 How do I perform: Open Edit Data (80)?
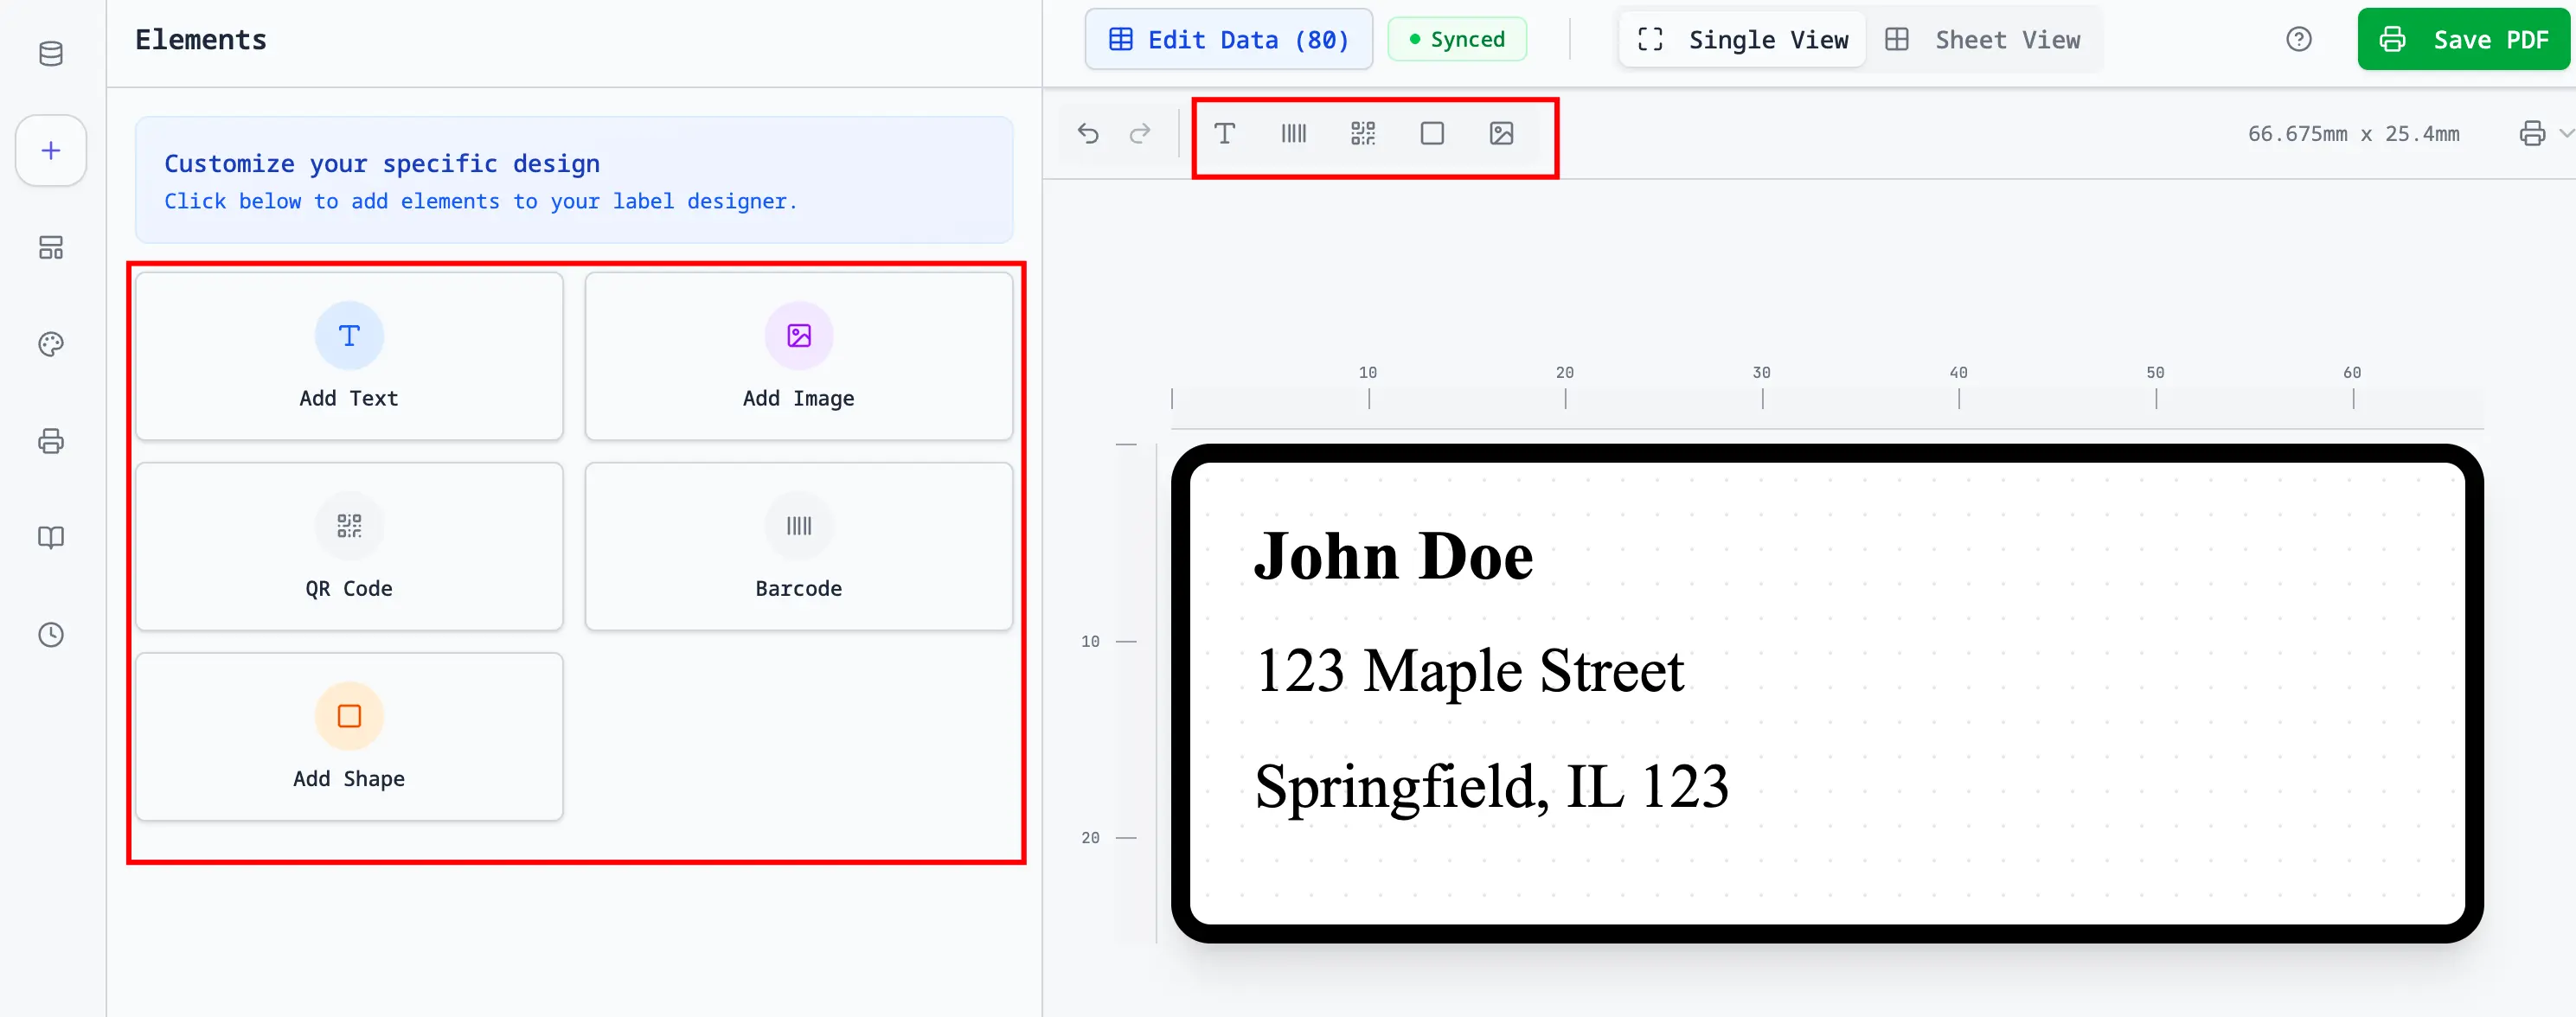click(x=1228, y=40)
